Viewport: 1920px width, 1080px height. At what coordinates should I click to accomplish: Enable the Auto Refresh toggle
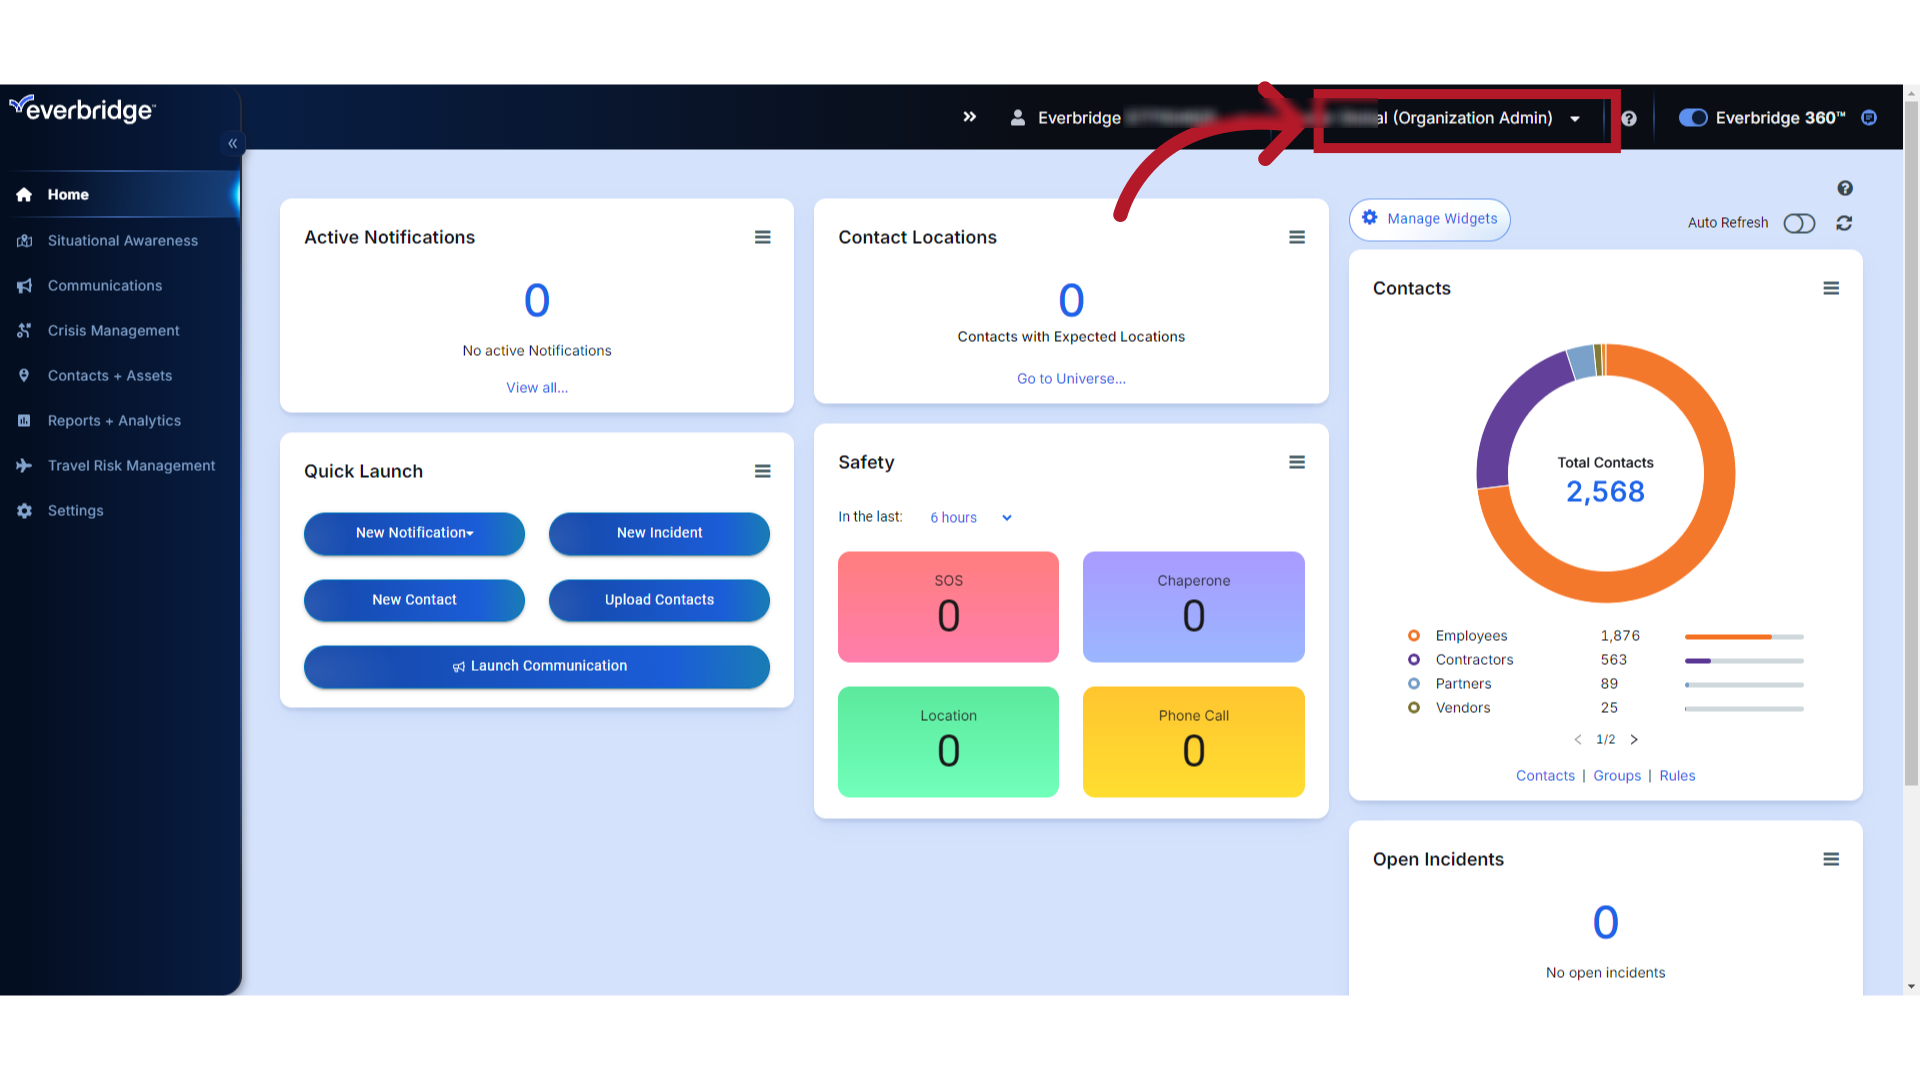(x=1798, y=223)
